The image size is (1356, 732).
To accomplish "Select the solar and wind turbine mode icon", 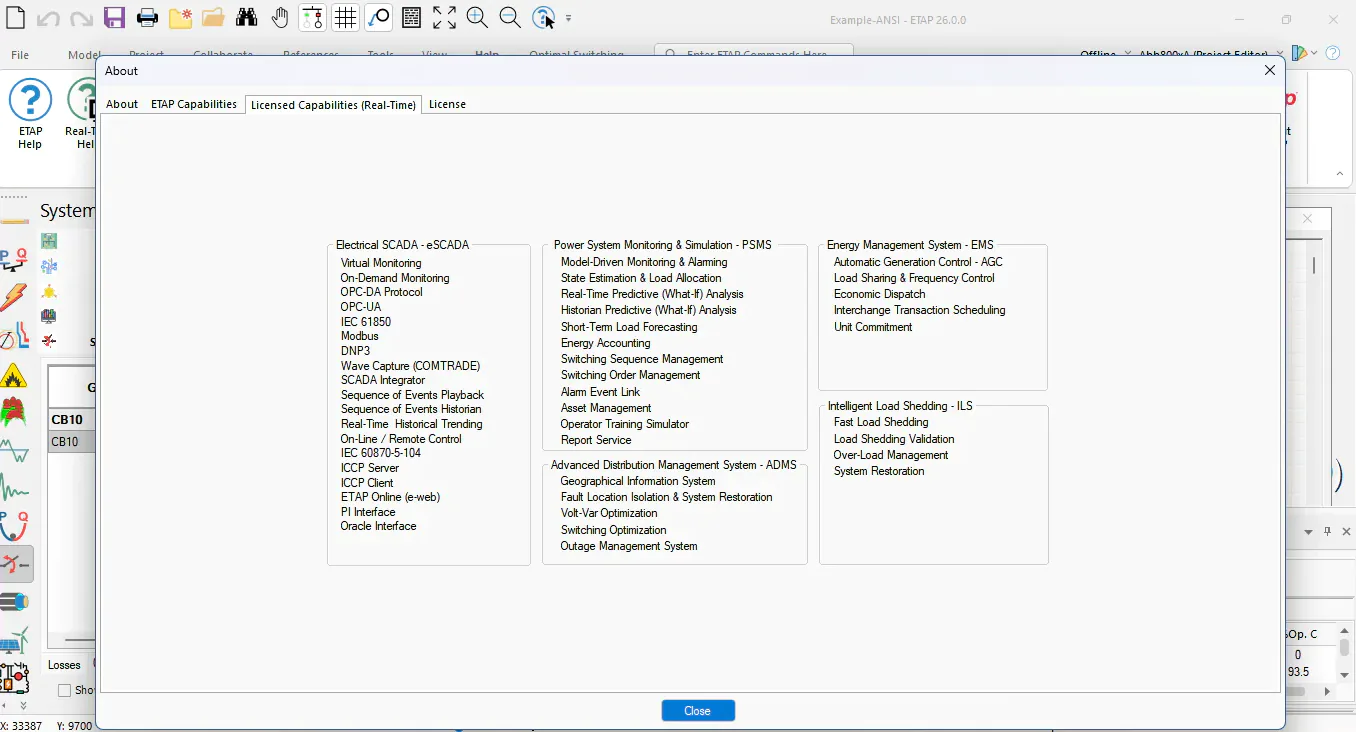I will [14, 641].
